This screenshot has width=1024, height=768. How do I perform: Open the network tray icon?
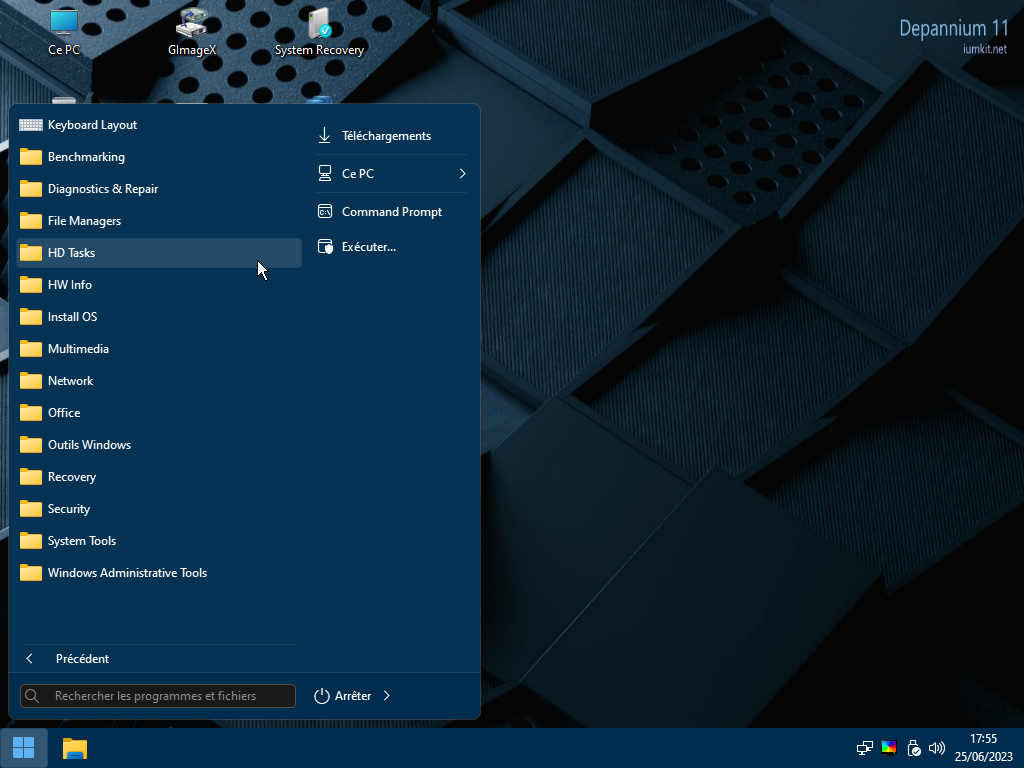(x=865, y=748)
